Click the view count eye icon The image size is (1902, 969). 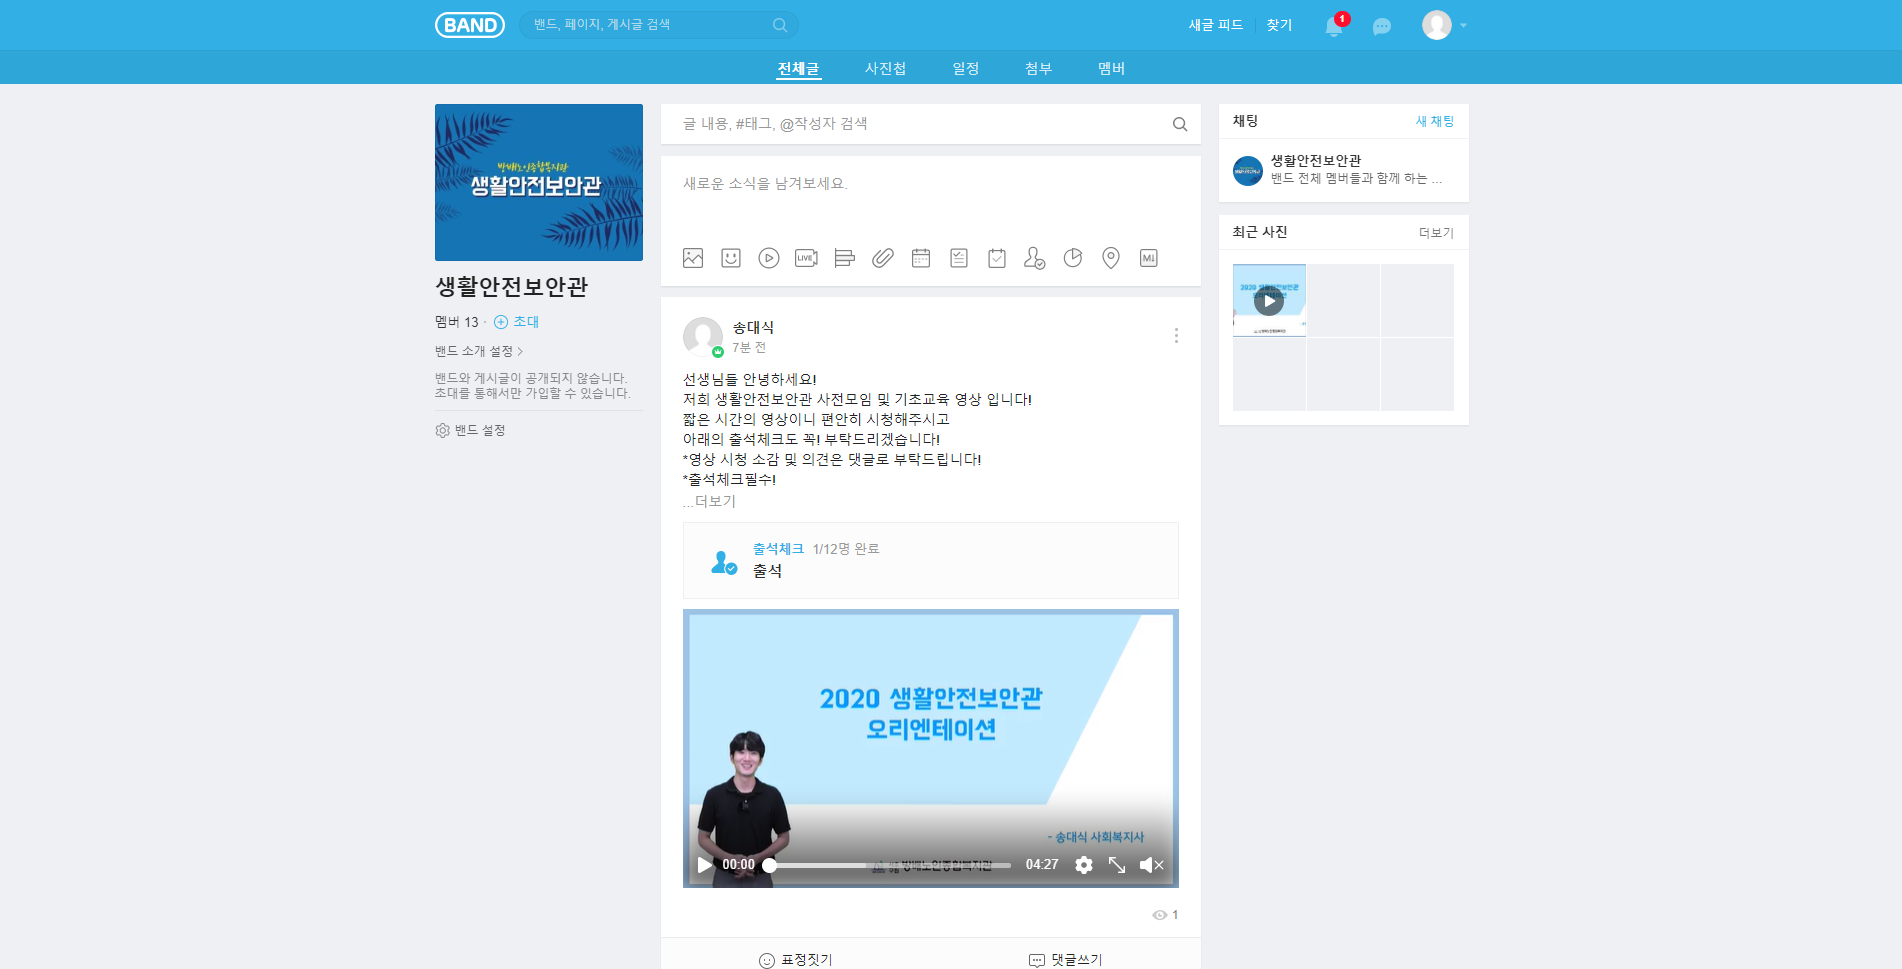[x=1160, y=915]
